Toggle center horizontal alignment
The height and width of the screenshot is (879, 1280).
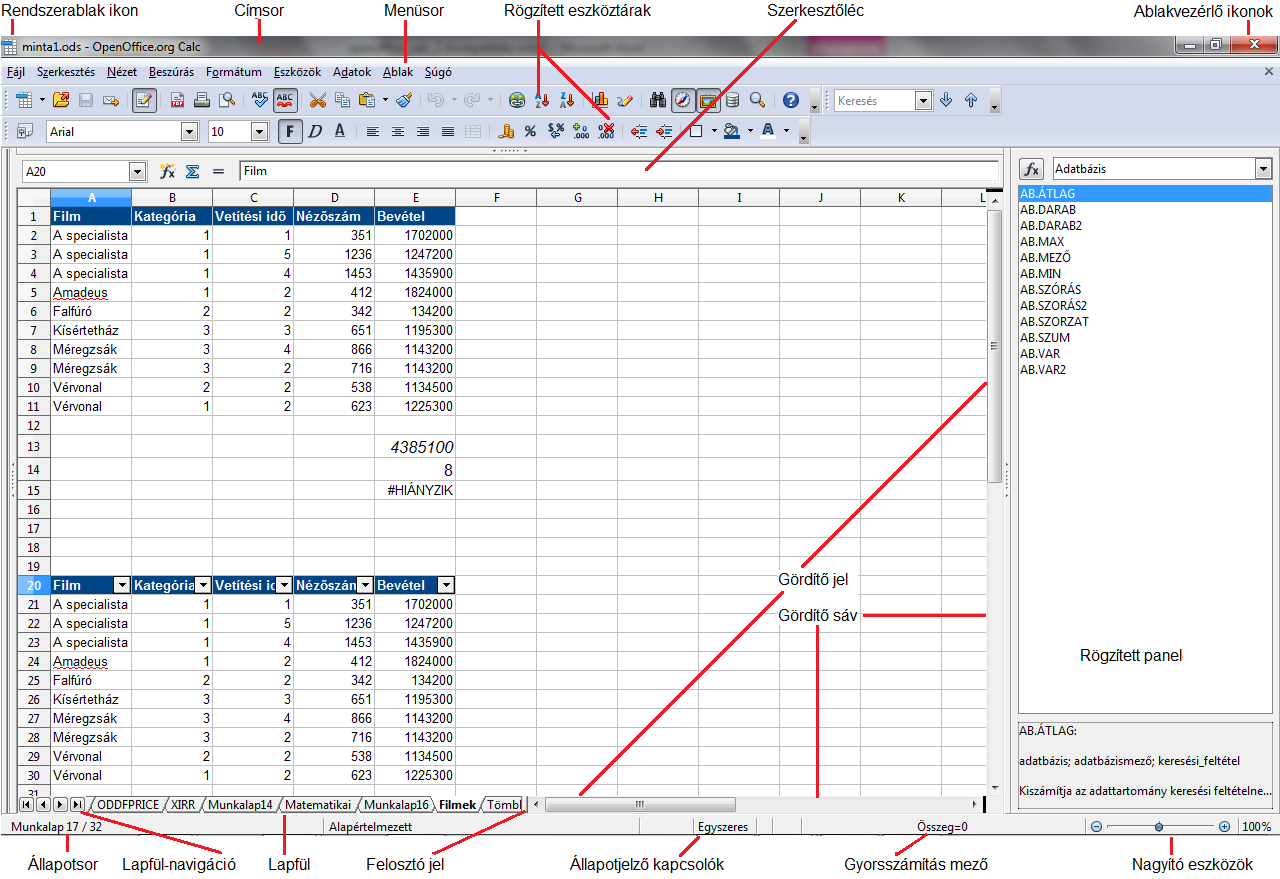398,131
